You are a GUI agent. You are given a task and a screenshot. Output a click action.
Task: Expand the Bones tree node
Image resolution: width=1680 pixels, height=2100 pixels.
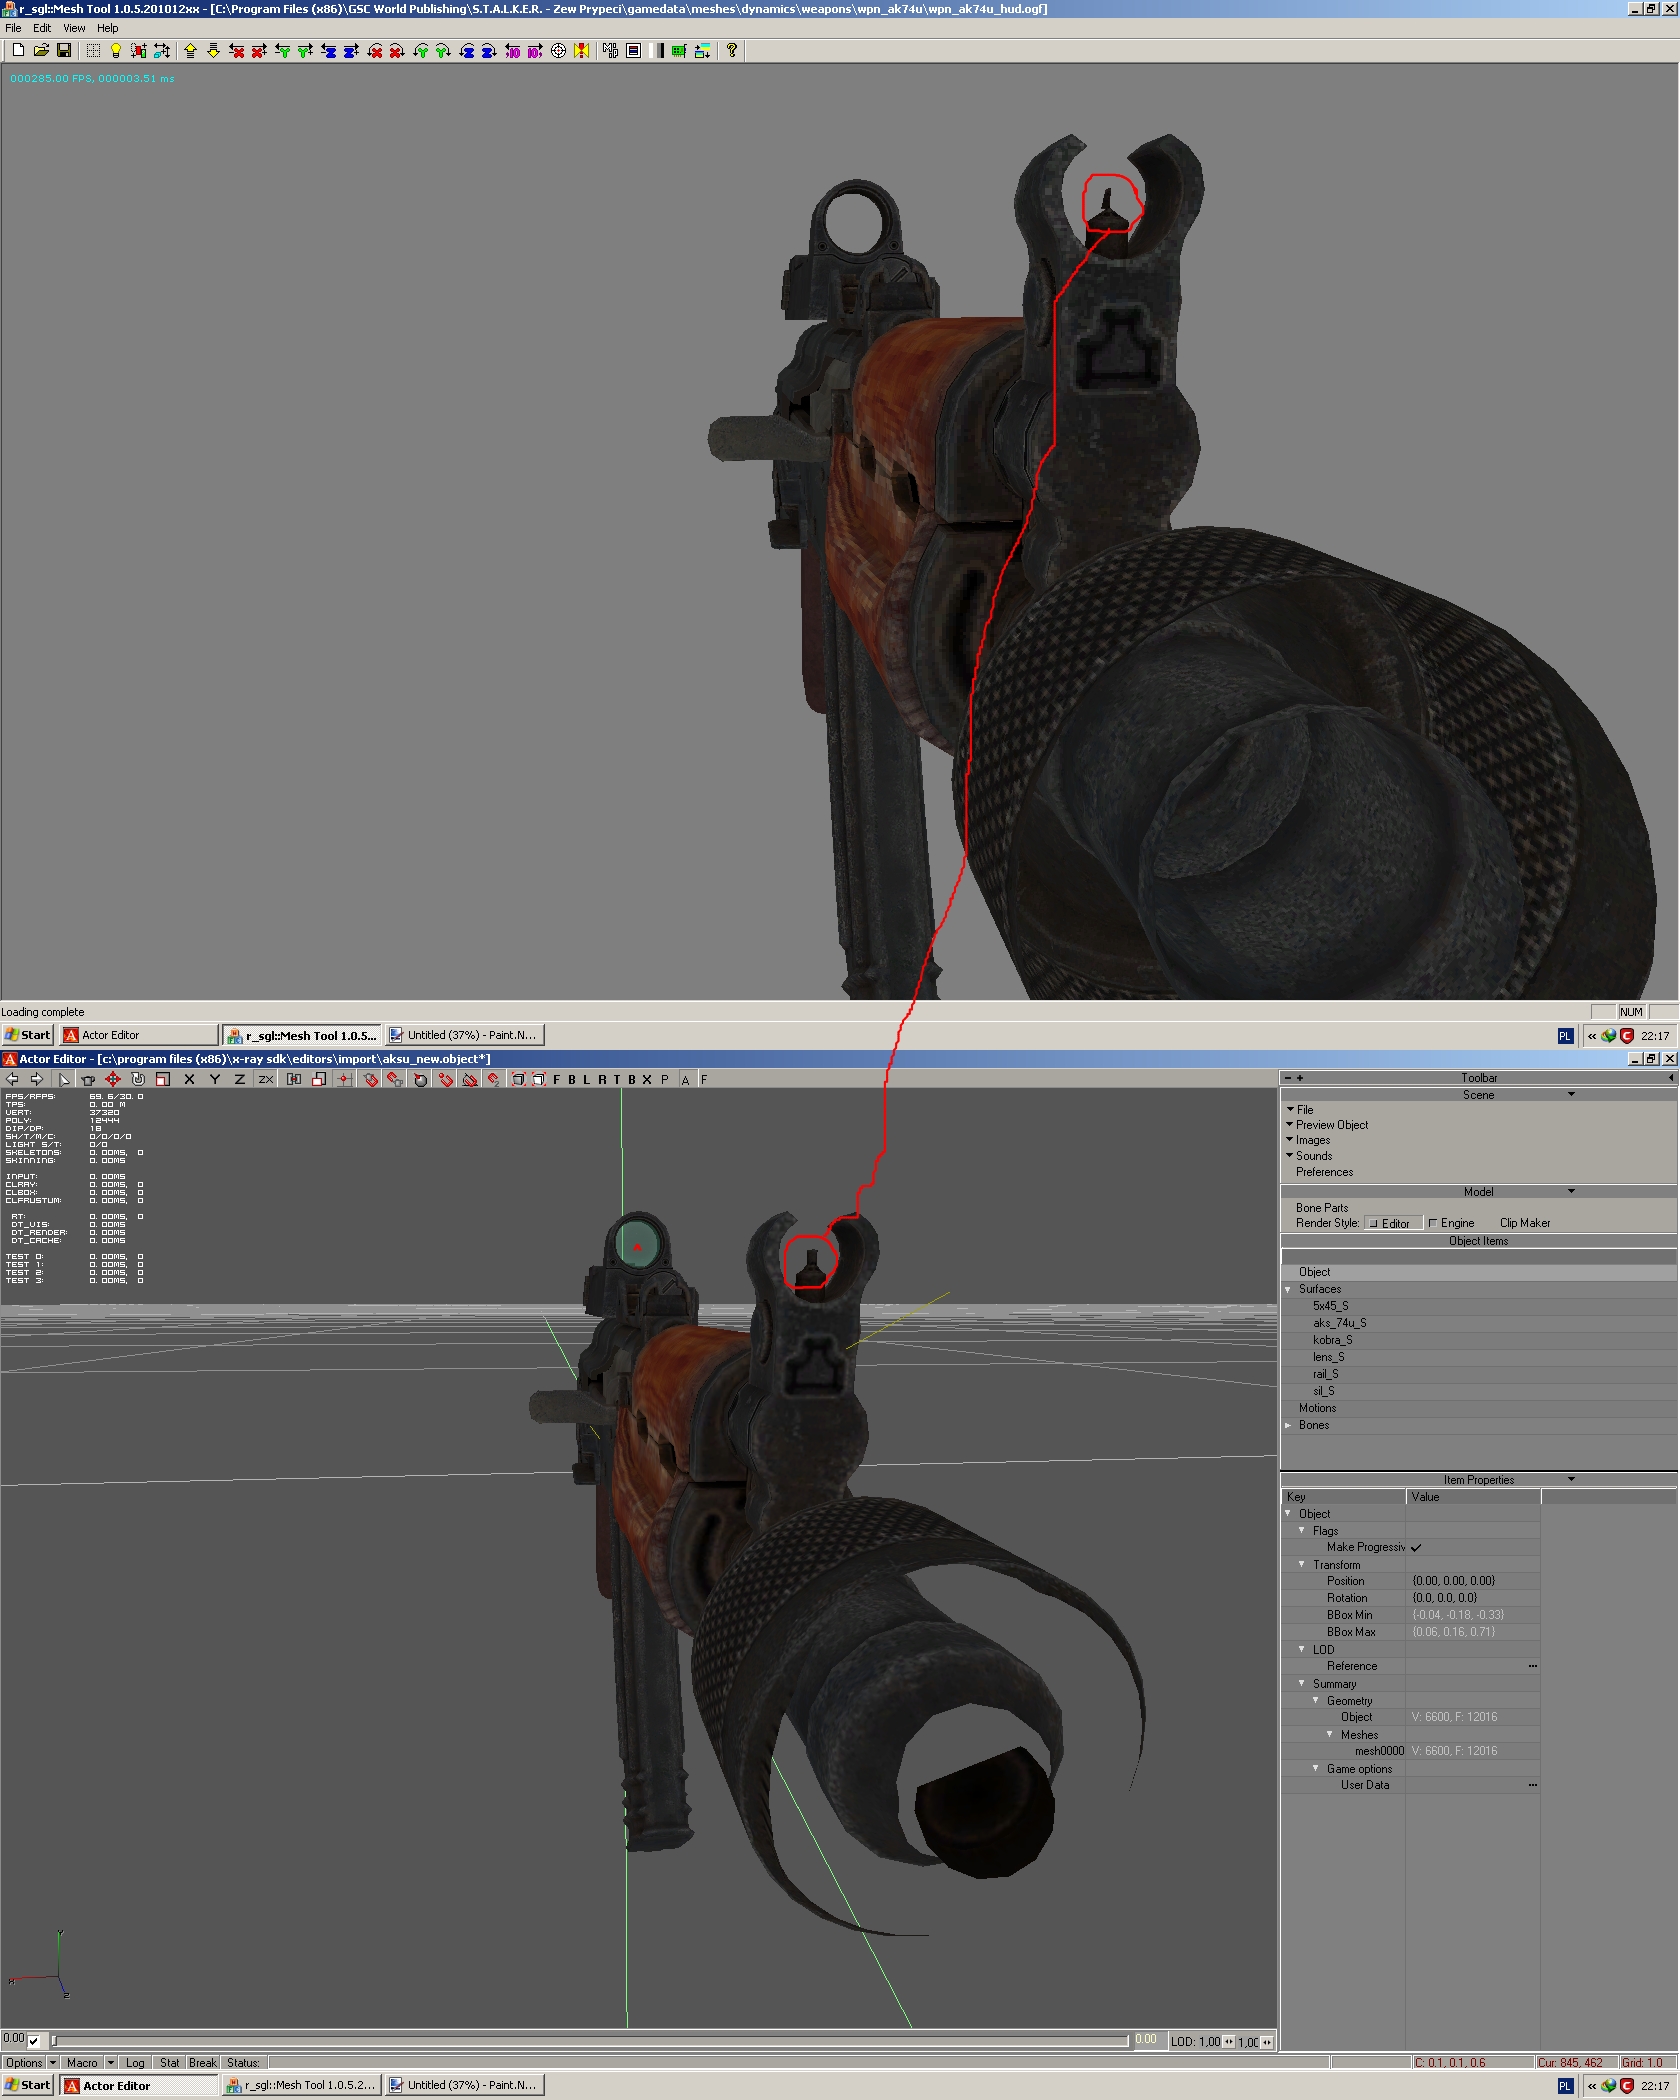[x=1288, y=1425]
